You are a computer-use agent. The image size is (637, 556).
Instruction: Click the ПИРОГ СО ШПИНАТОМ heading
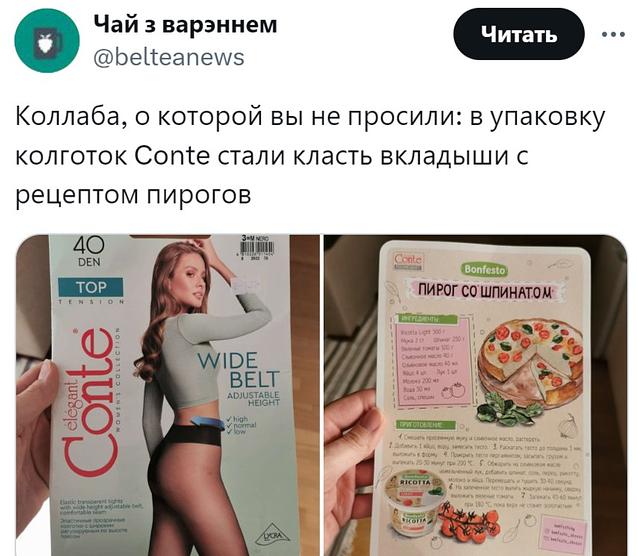click(x=485, y=291)
